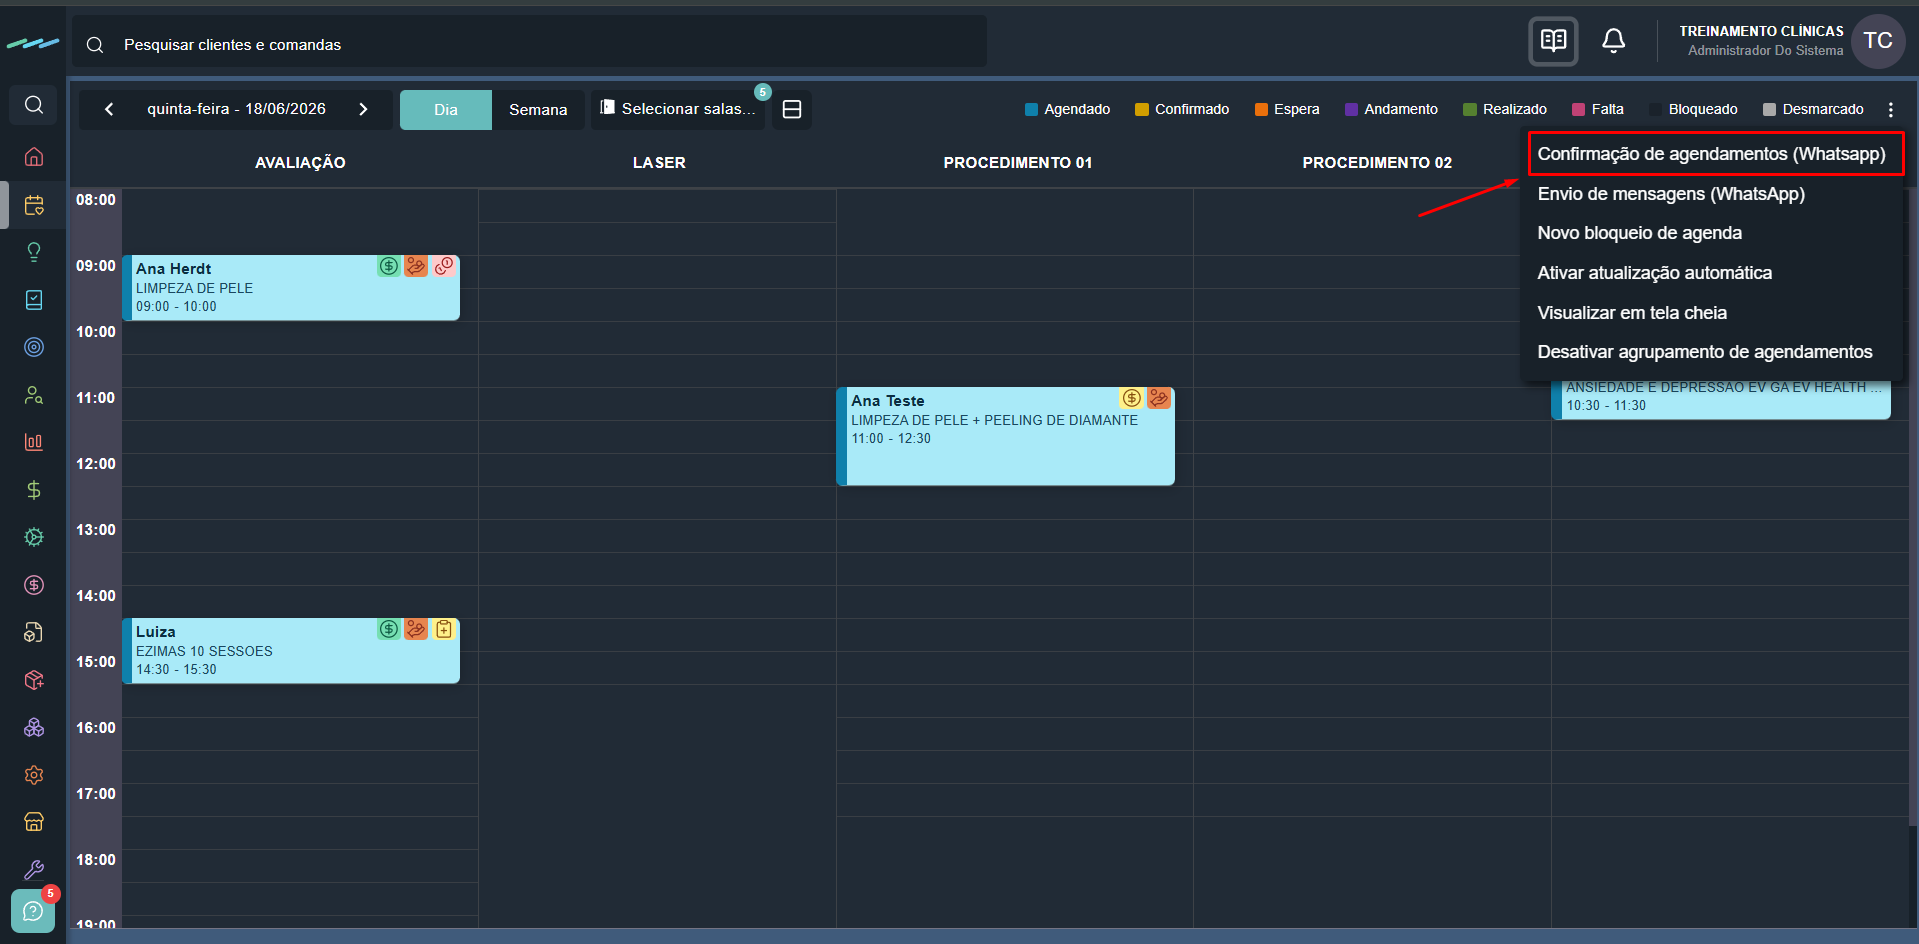Select Envio de mensagens (WhatsApp)
1919x944 pixels.
[x=1671, y=194]
